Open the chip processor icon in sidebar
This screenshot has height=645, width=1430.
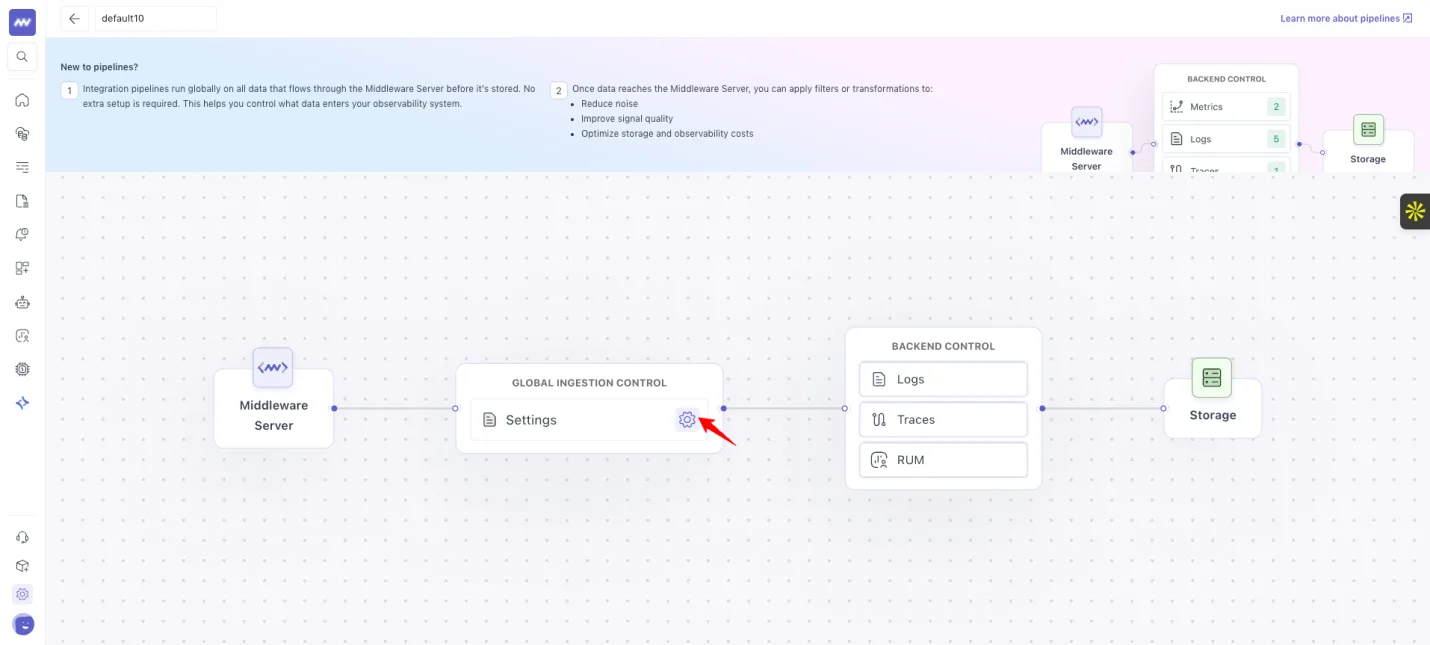[22, 369]
